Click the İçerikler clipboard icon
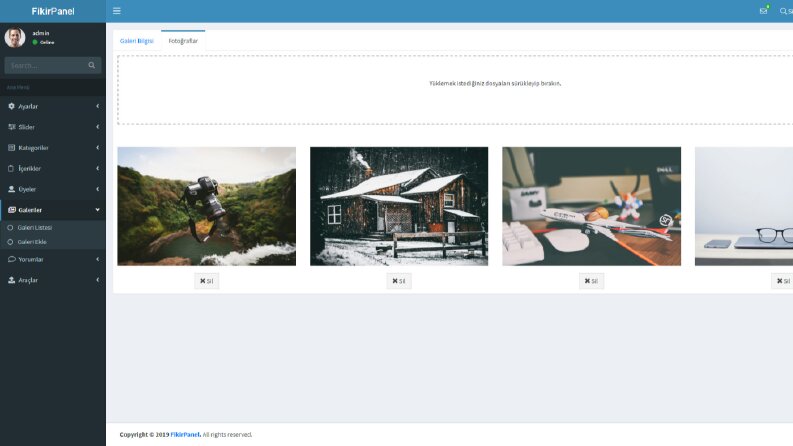 [x=11, y=168]
